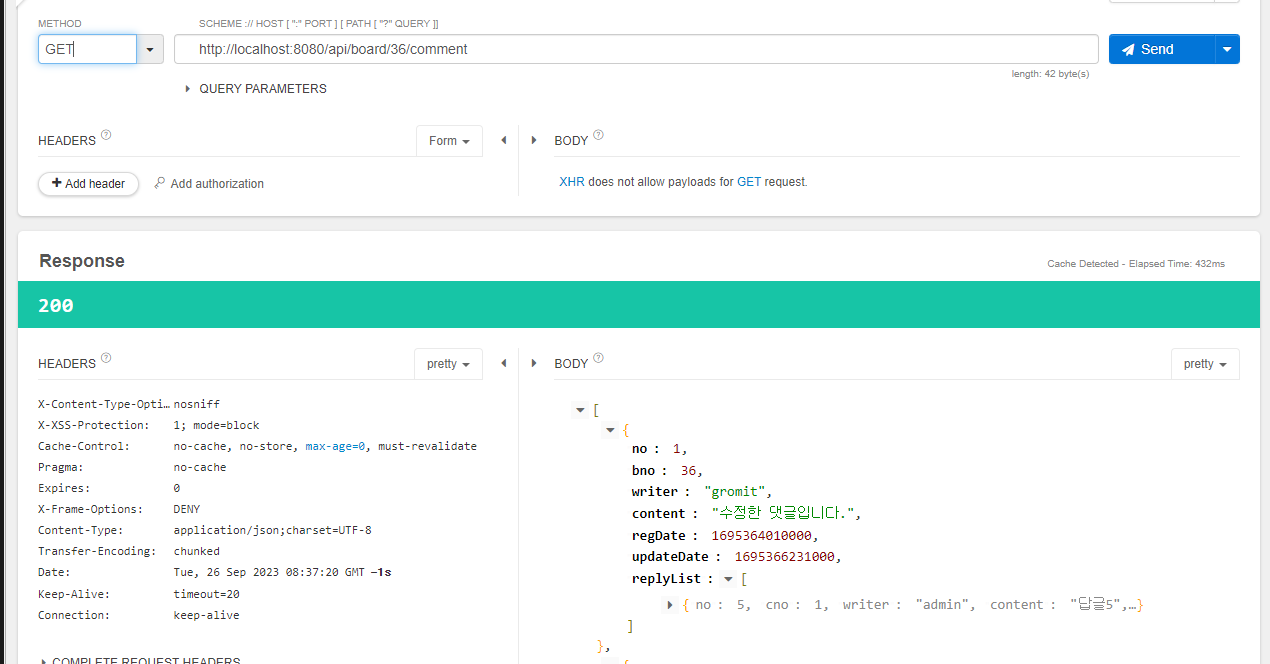Click the XHR link in body message
This screenshot has height=664, width=1270.
click(572, 182)
